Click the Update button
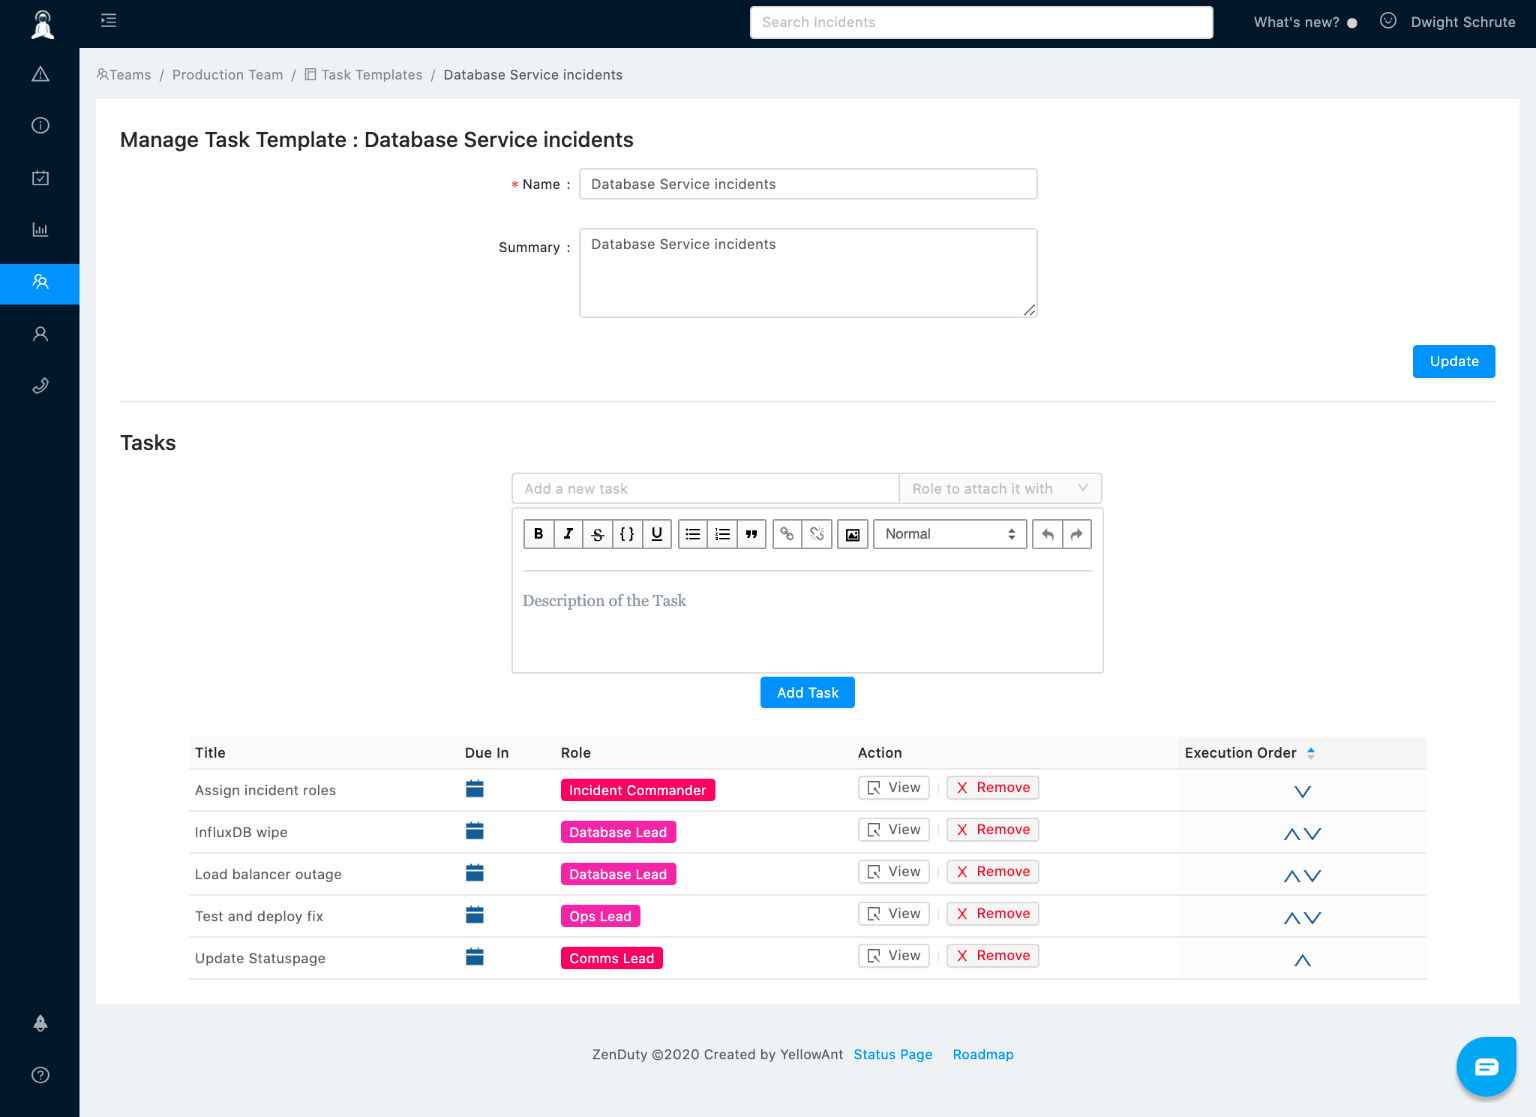The image size is (1536, 1117). (x=1454, y=361)
